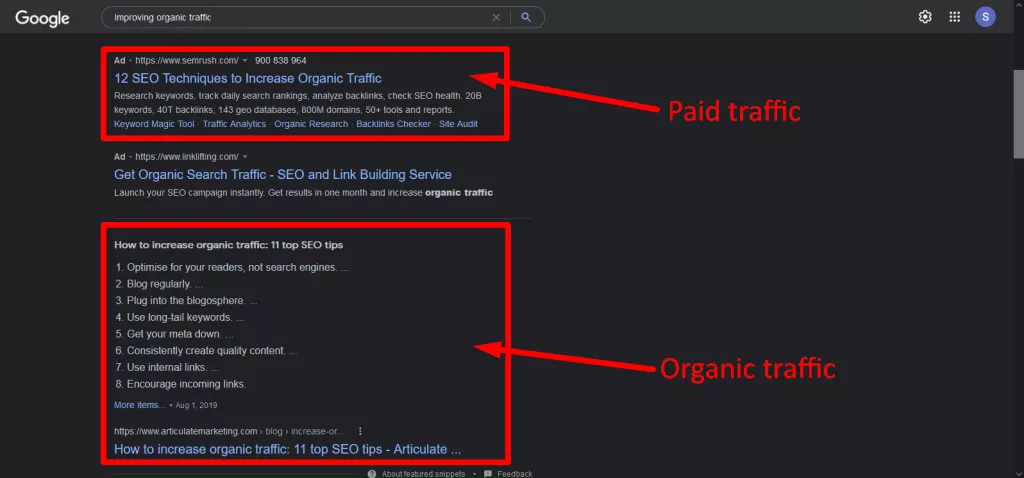Clear the search box with the X
The image size is (1024, 478).
(496, 18)
